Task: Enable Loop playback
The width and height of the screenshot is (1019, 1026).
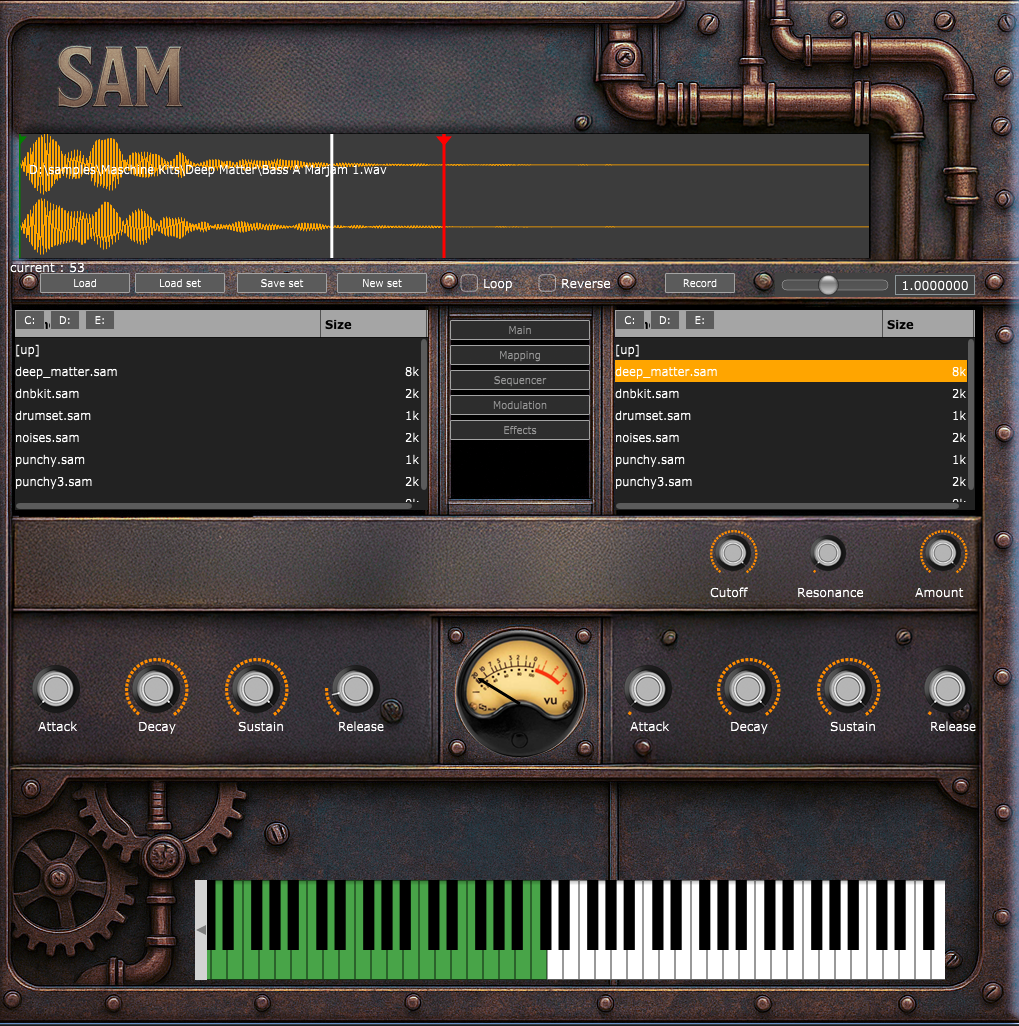Action: pos(469,283)
